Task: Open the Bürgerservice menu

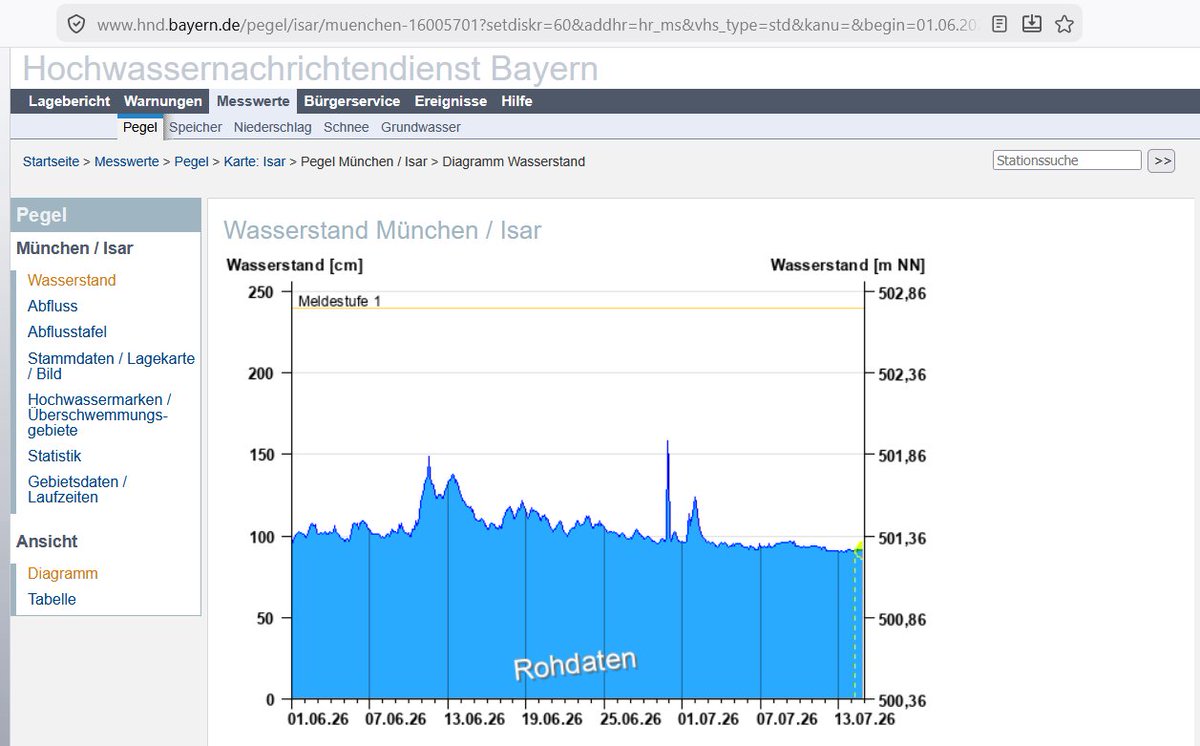Action: point(352,101)
